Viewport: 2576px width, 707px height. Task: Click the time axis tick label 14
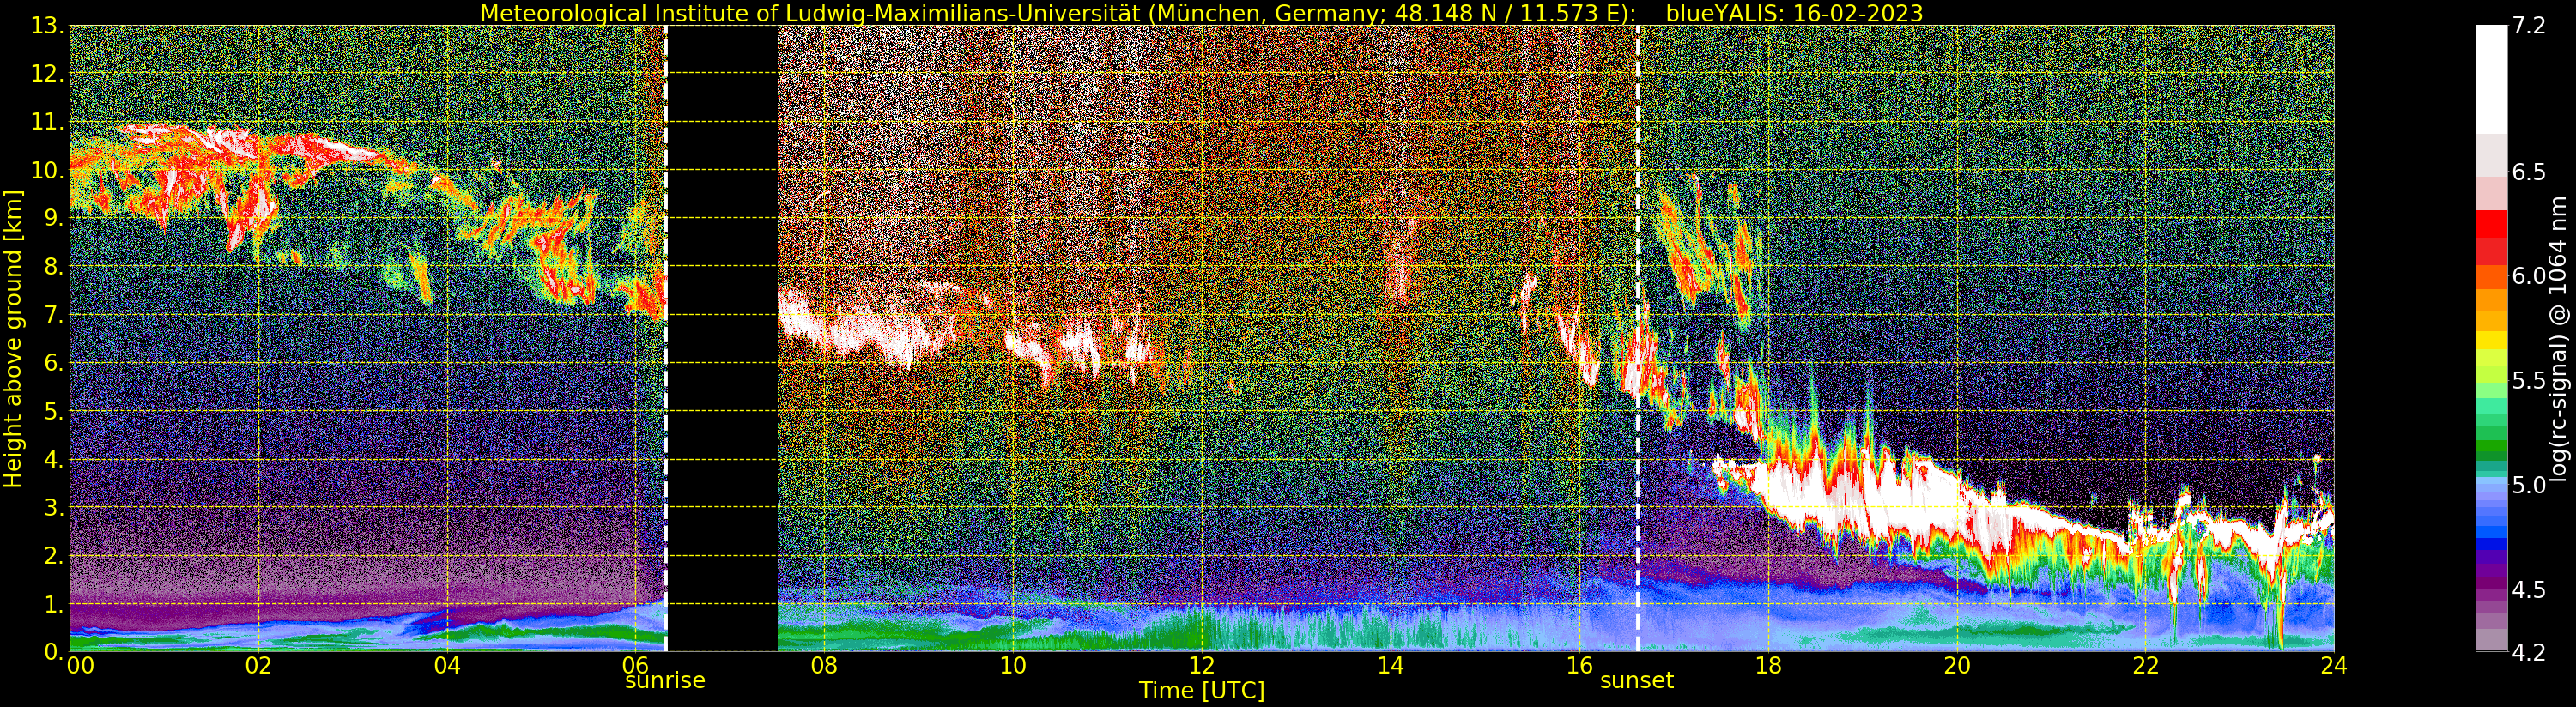1390,665
